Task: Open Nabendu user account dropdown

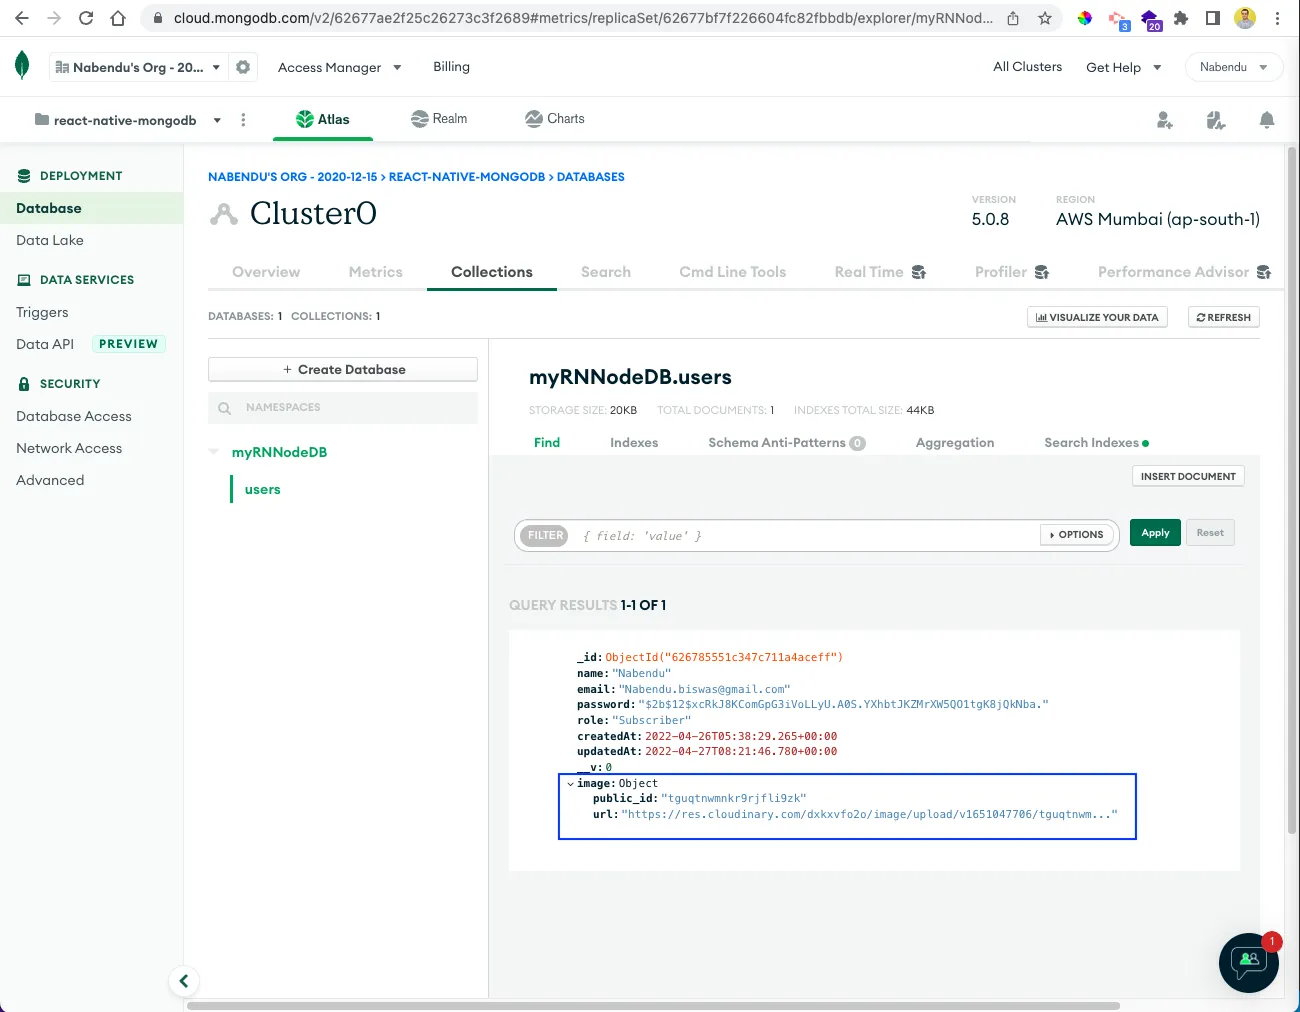Action: coord(1234,67)
